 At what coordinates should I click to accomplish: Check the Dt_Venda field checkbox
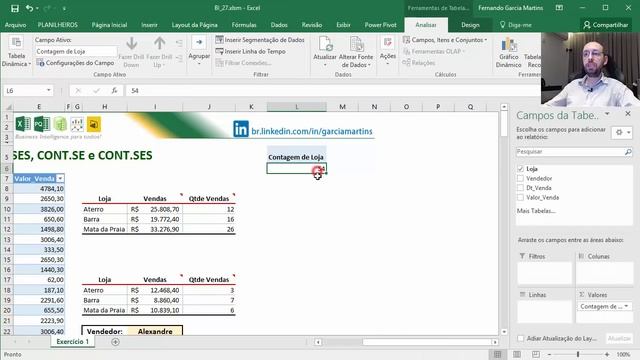(x=520, y=188)
